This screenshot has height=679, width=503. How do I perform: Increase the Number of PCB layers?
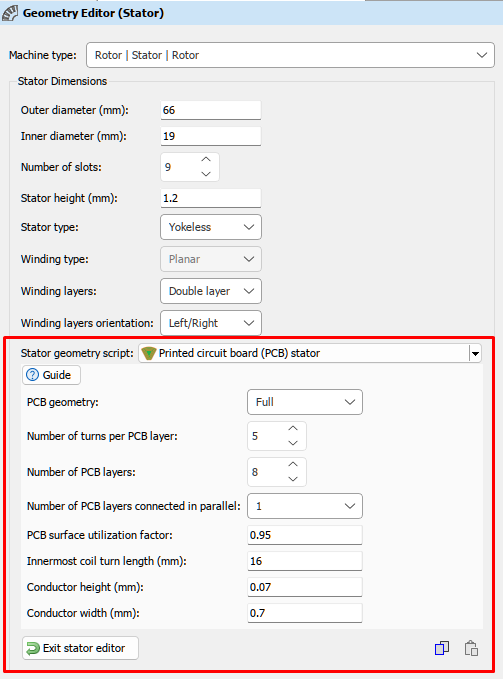point(293,464)
